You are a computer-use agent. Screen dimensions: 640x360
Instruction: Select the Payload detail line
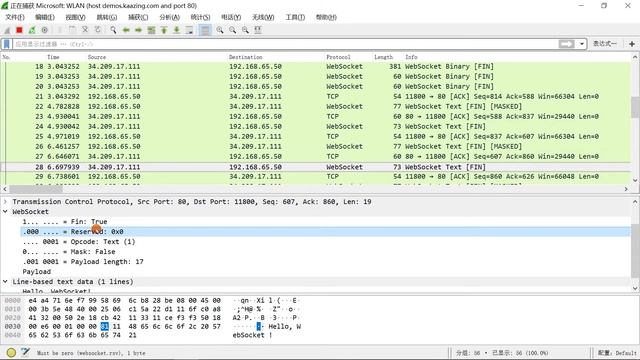point(36,272)
